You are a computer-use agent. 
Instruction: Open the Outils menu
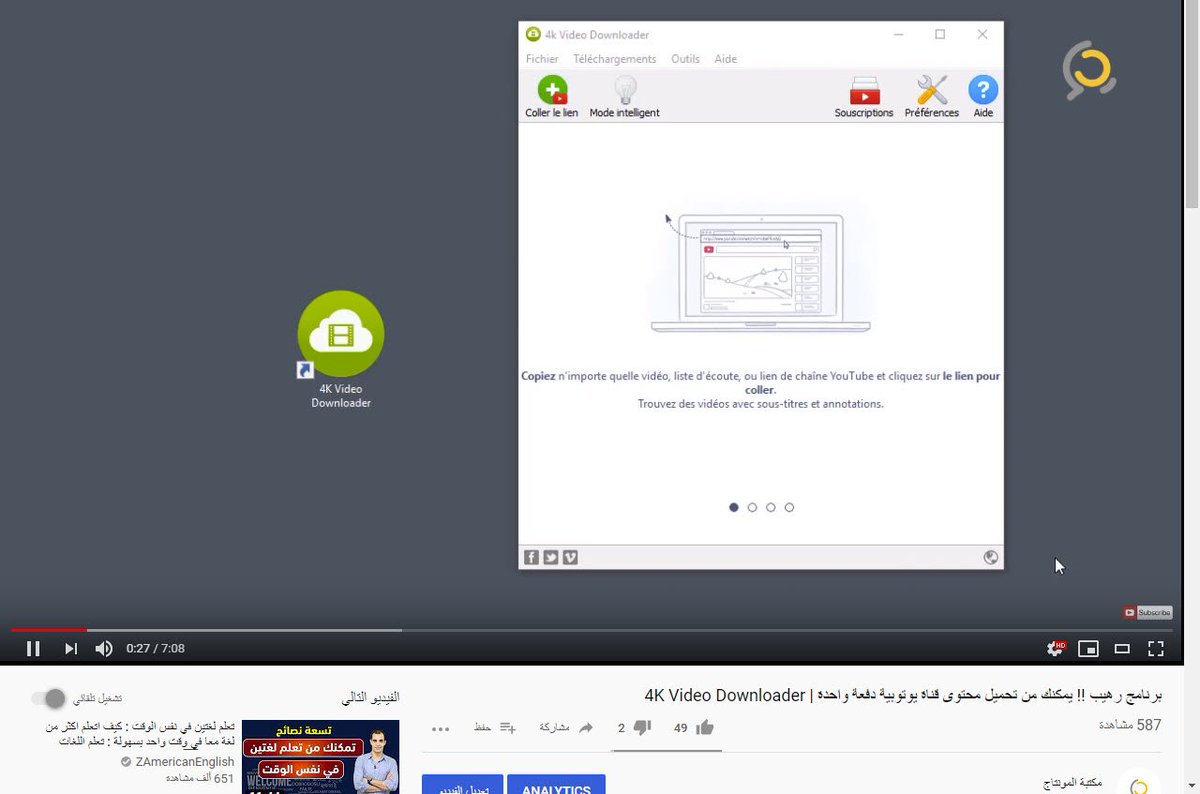click(x=685, y=59)
